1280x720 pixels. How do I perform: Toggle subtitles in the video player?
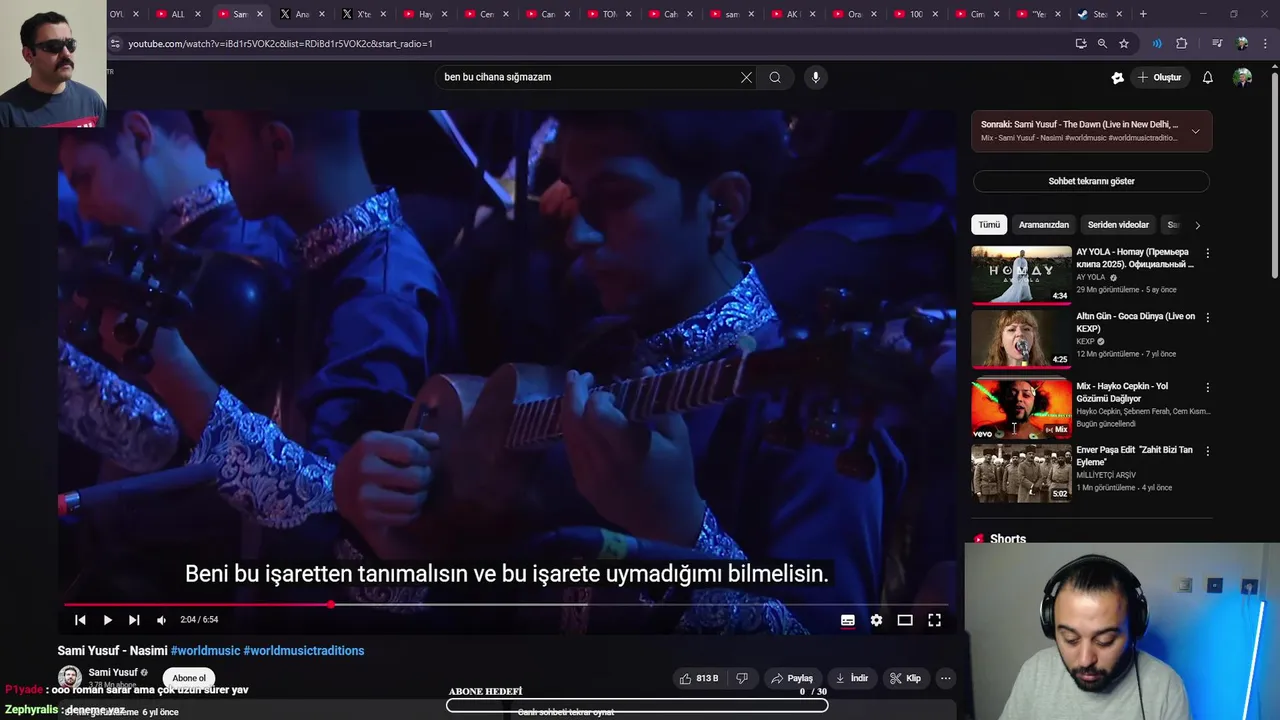[x=848, y=620]
